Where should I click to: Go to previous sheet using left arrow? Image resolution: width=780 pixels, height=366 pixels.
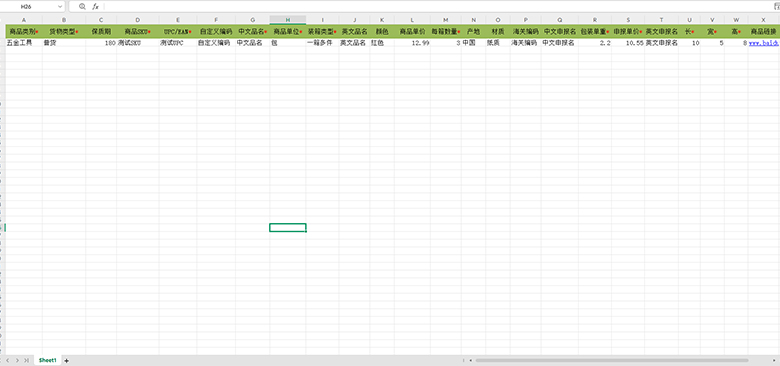pyautogui.click(x=8, y=360)
